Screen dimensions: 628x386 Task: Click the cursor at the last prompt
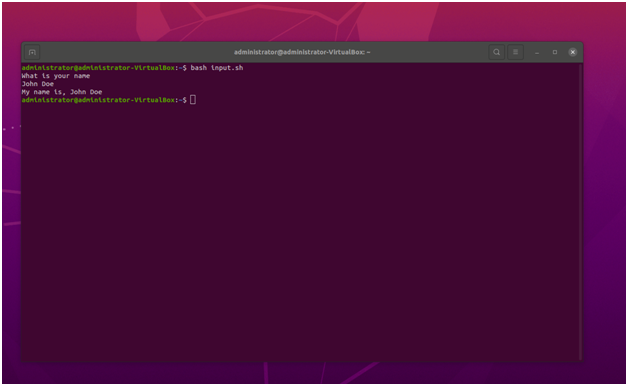(x=193, y=100)
